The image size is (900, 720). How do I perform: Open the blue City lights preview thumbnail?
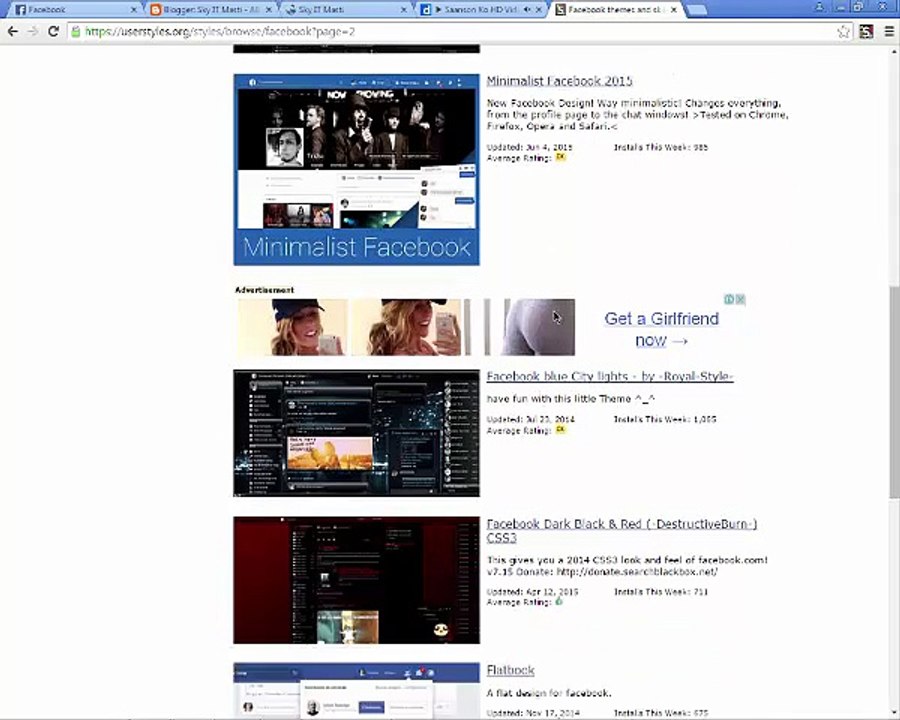click(356, 433)
